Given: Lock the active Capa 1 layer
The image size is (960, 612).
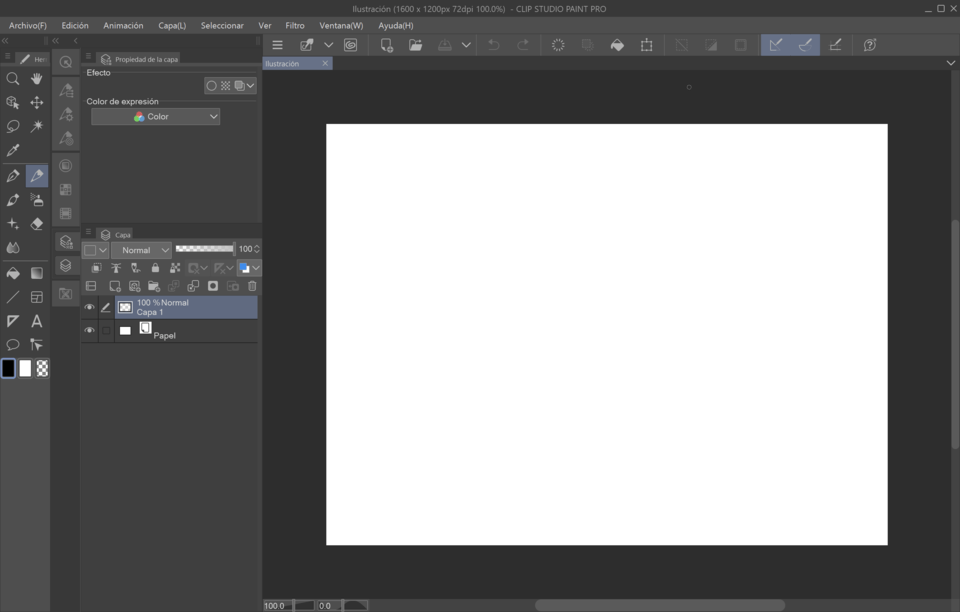Looking at the screenshot, I should pyautogui.click(x=155, y=267).
